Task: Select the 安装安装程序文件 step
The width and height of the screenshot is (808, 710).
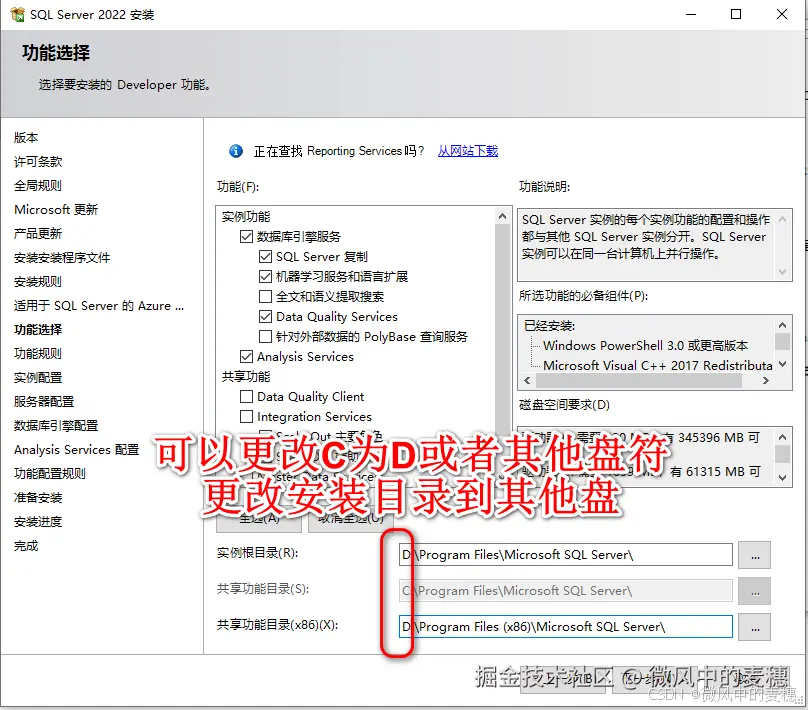Action: point(62,258)
